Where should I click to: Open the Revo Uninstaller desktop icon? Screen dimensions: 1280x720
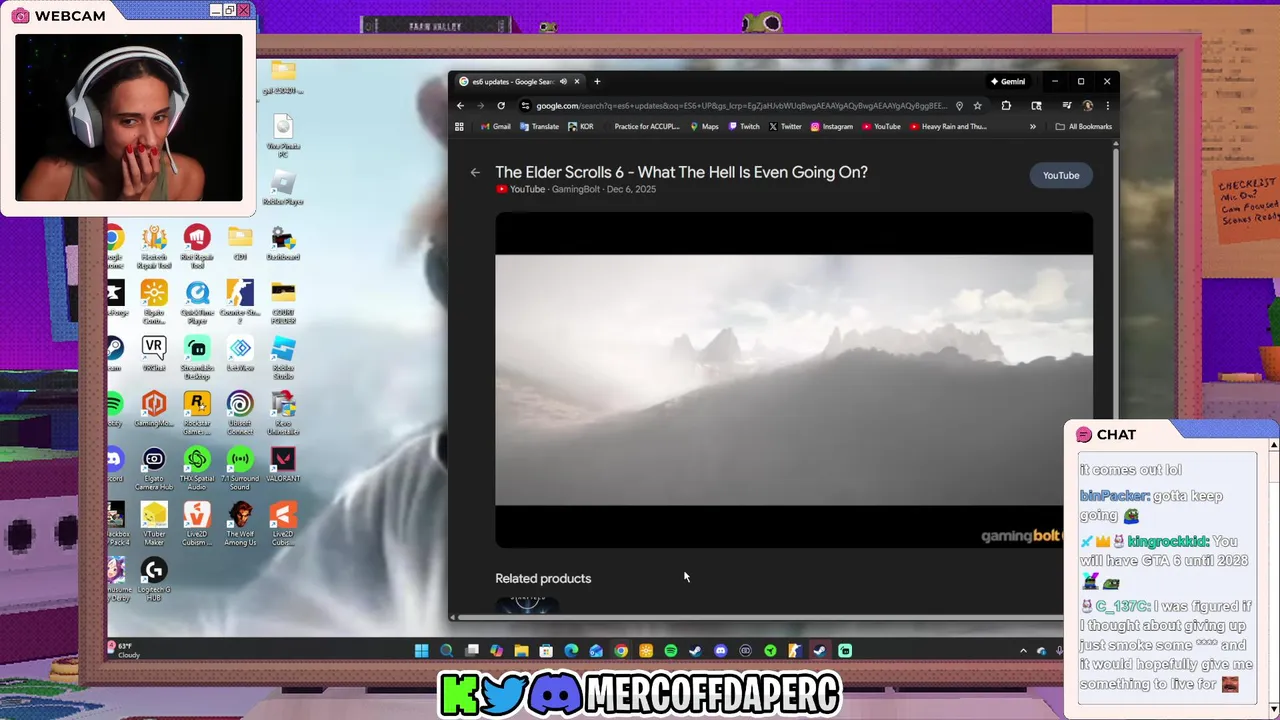pyautogui.click(x=283, y=413)
